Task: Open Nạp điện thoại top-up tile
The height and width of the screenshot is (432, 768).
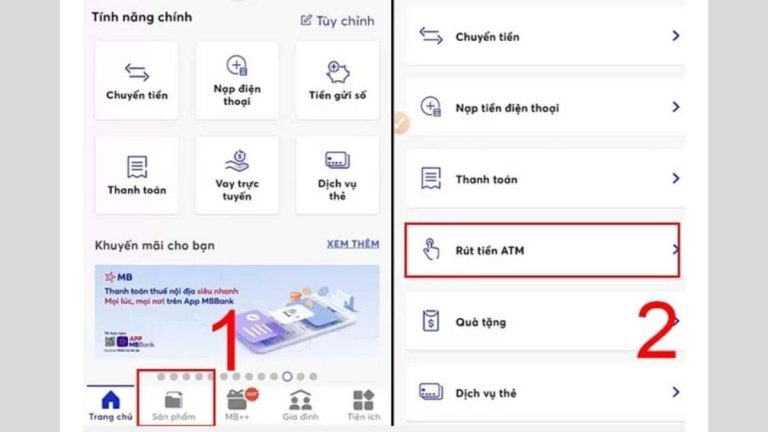Action: tap(237, 80)
